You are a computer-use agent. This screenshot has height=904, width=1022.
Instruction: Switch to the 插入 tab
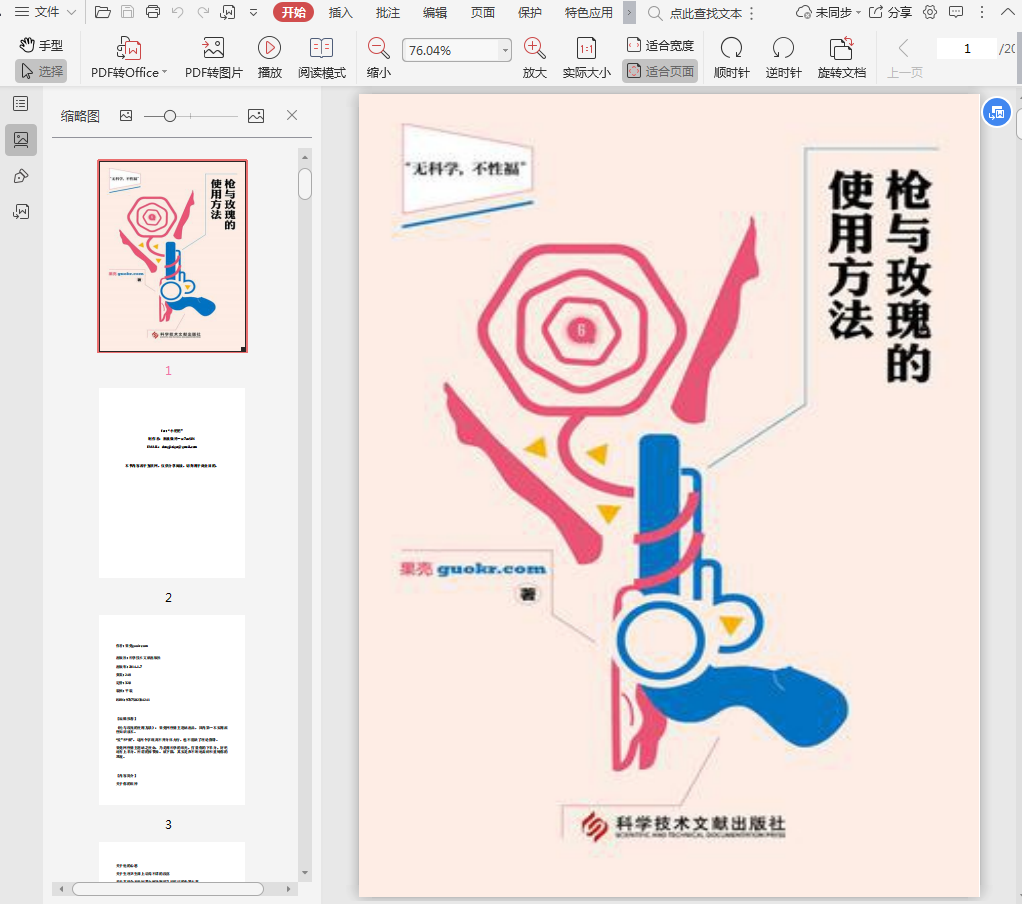point(340,12)
